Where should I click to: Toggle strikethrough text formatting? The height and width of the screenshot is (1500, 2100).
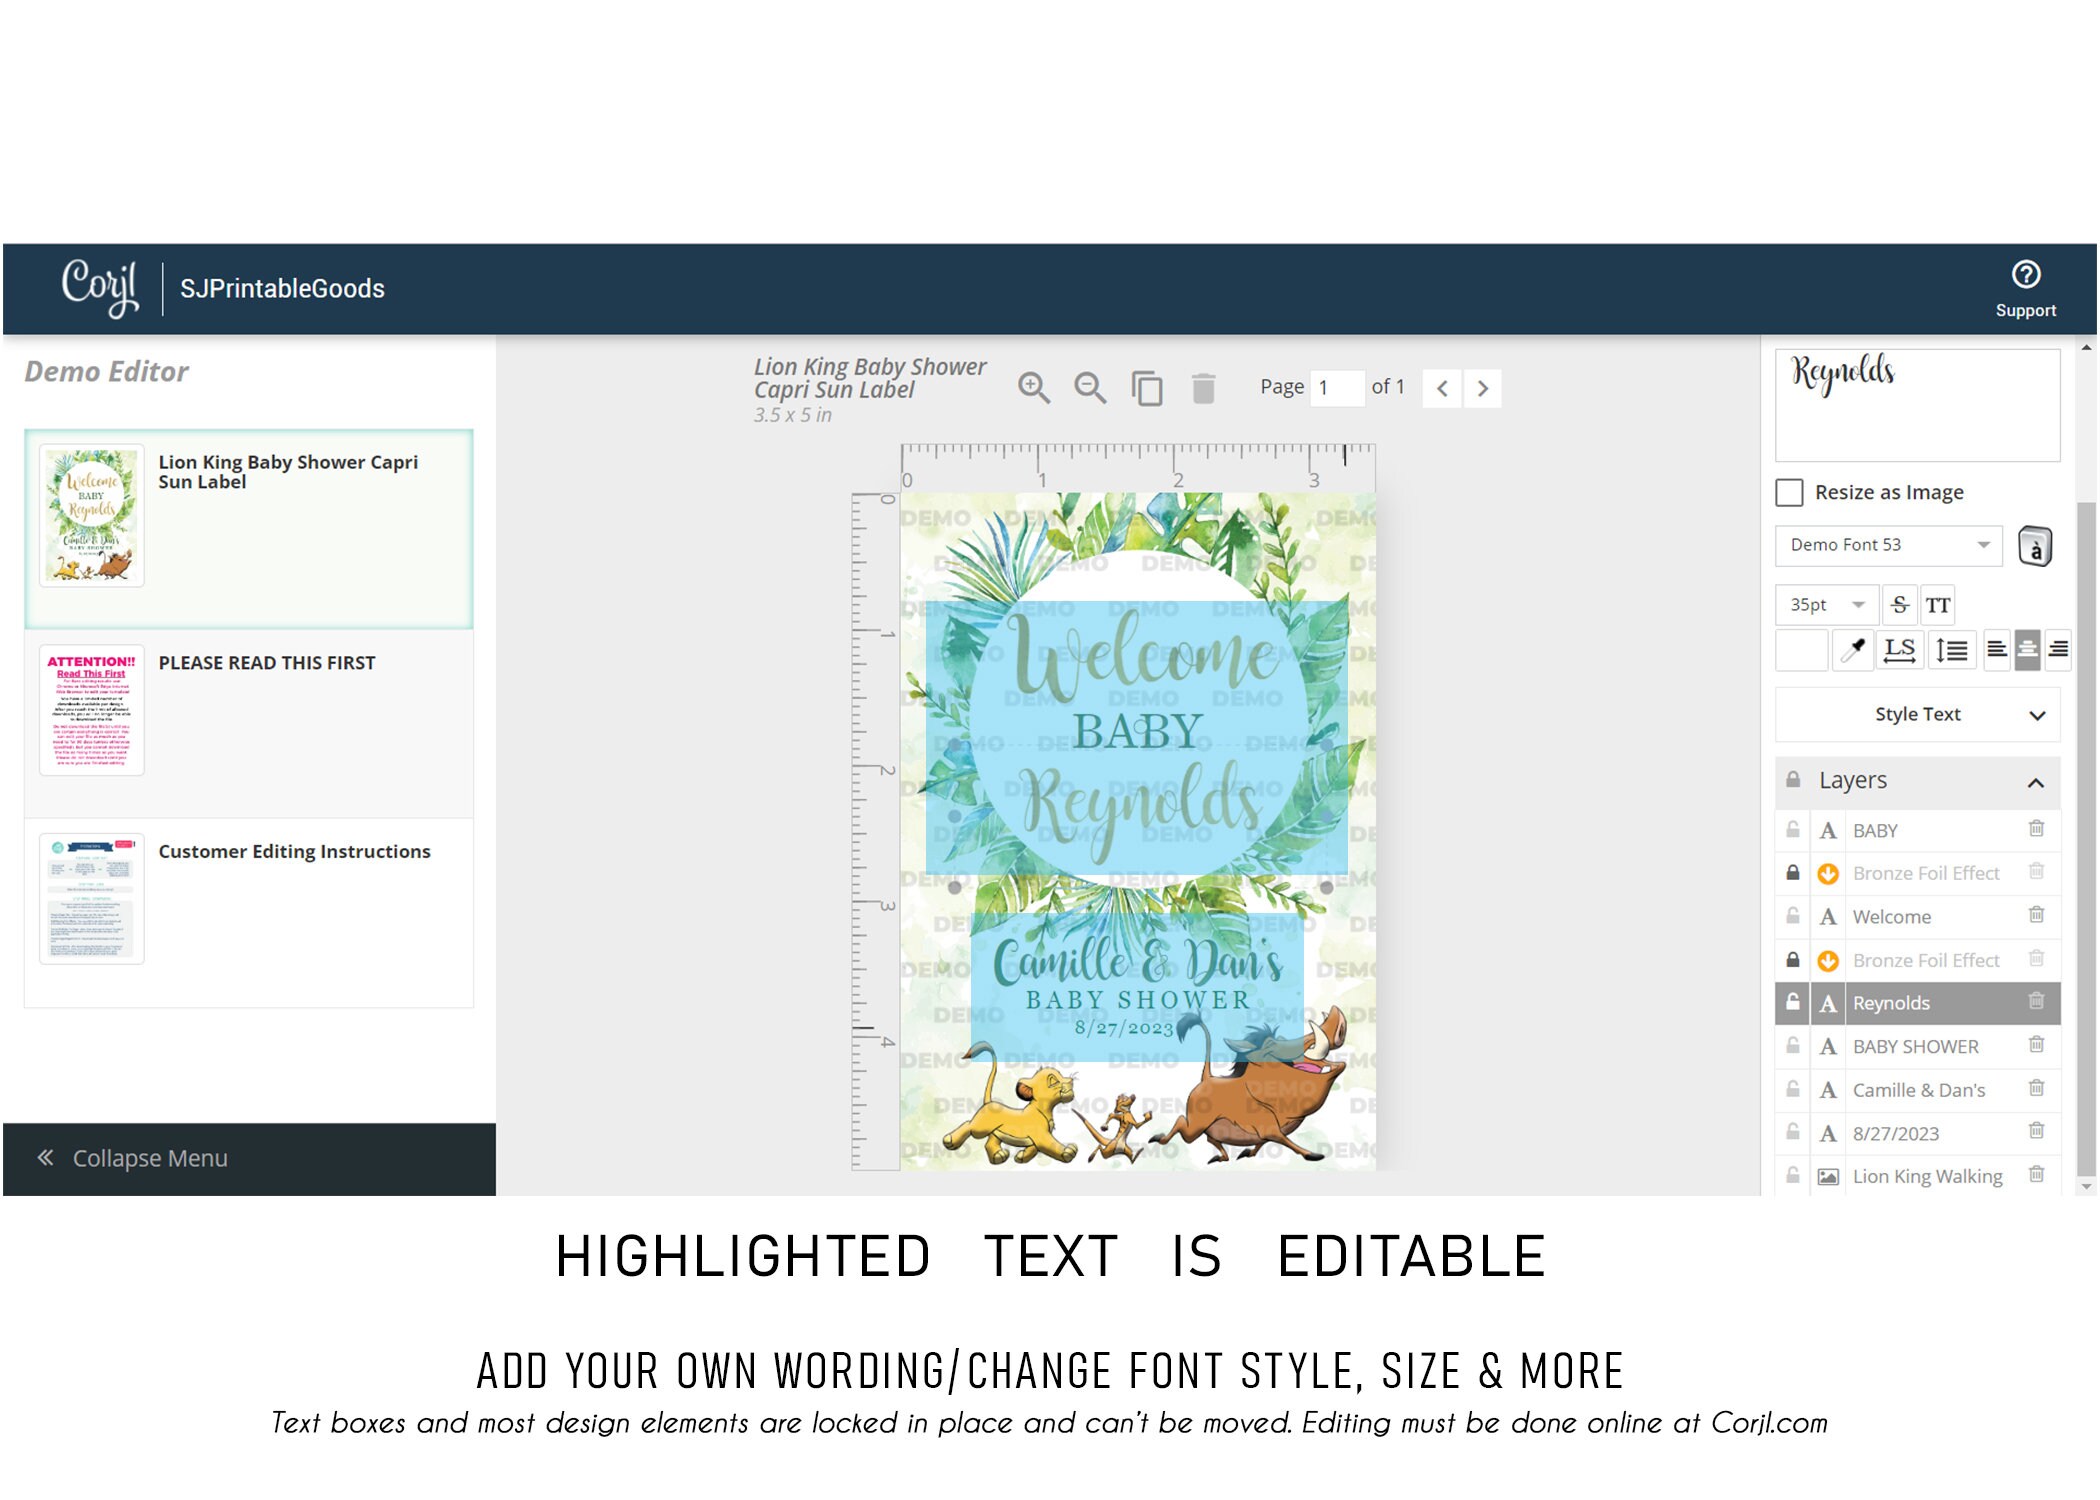1900,605
